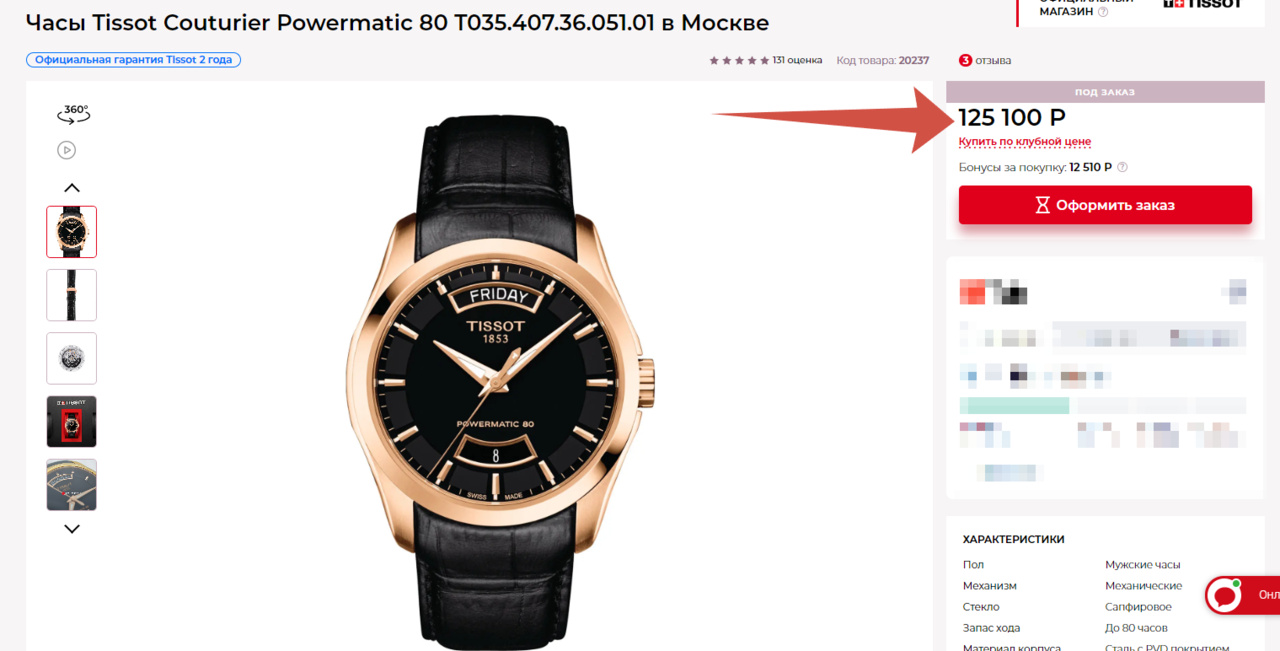Click the Tissot brand logo
The height and width of the screenshot is (651, 1280).
[x=1203, y=4]
